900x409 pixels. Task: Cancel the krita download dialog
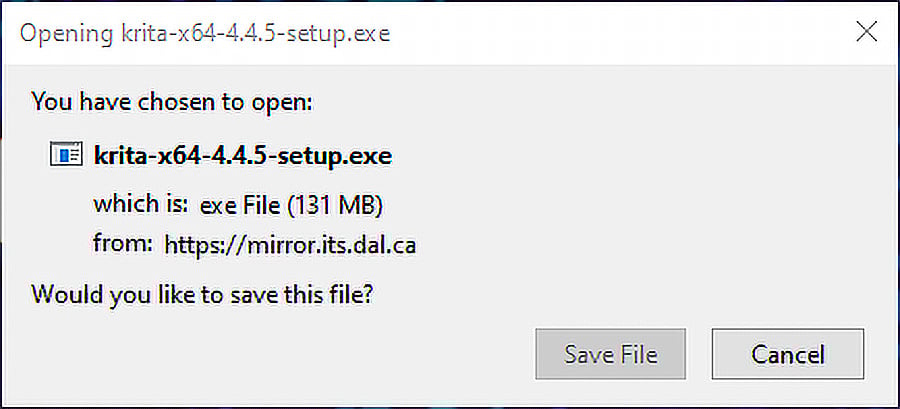click(788, 354)
